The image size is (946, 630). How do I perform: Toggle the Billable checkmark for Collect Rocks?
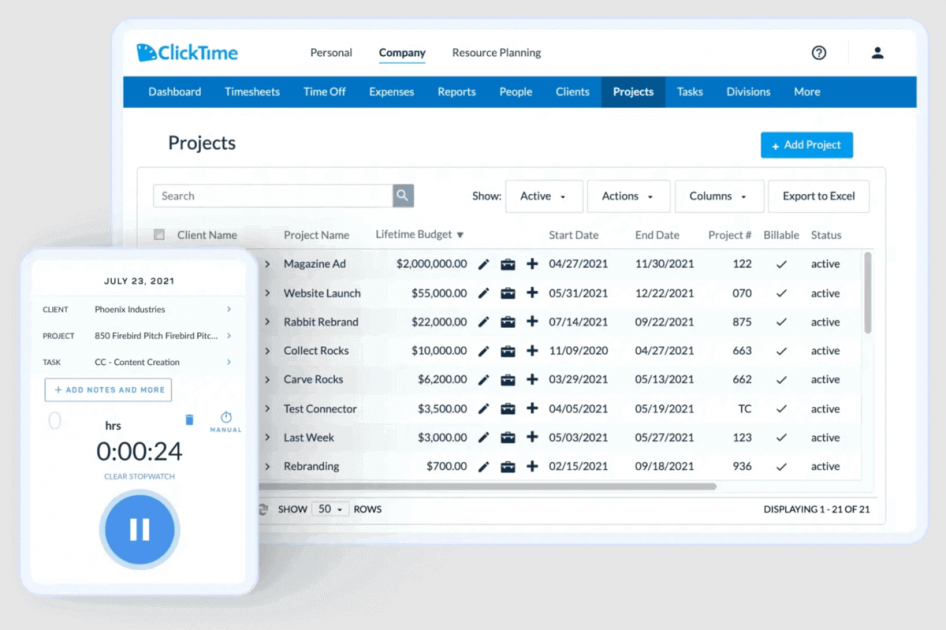pos(781,351)
